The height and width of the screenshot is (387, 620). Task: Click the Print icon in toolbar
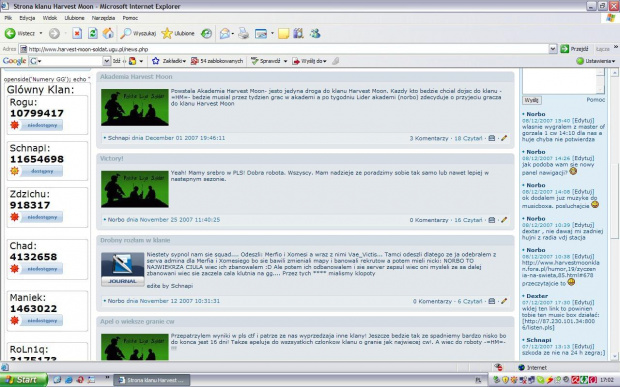click(244, 34)
